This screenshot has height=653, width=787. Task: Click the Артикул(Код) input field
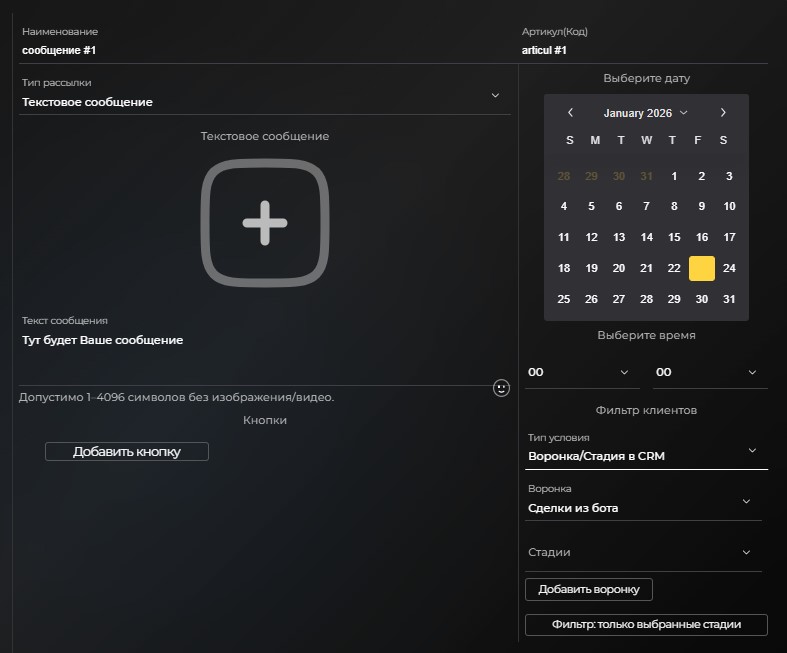coord(643,50)
